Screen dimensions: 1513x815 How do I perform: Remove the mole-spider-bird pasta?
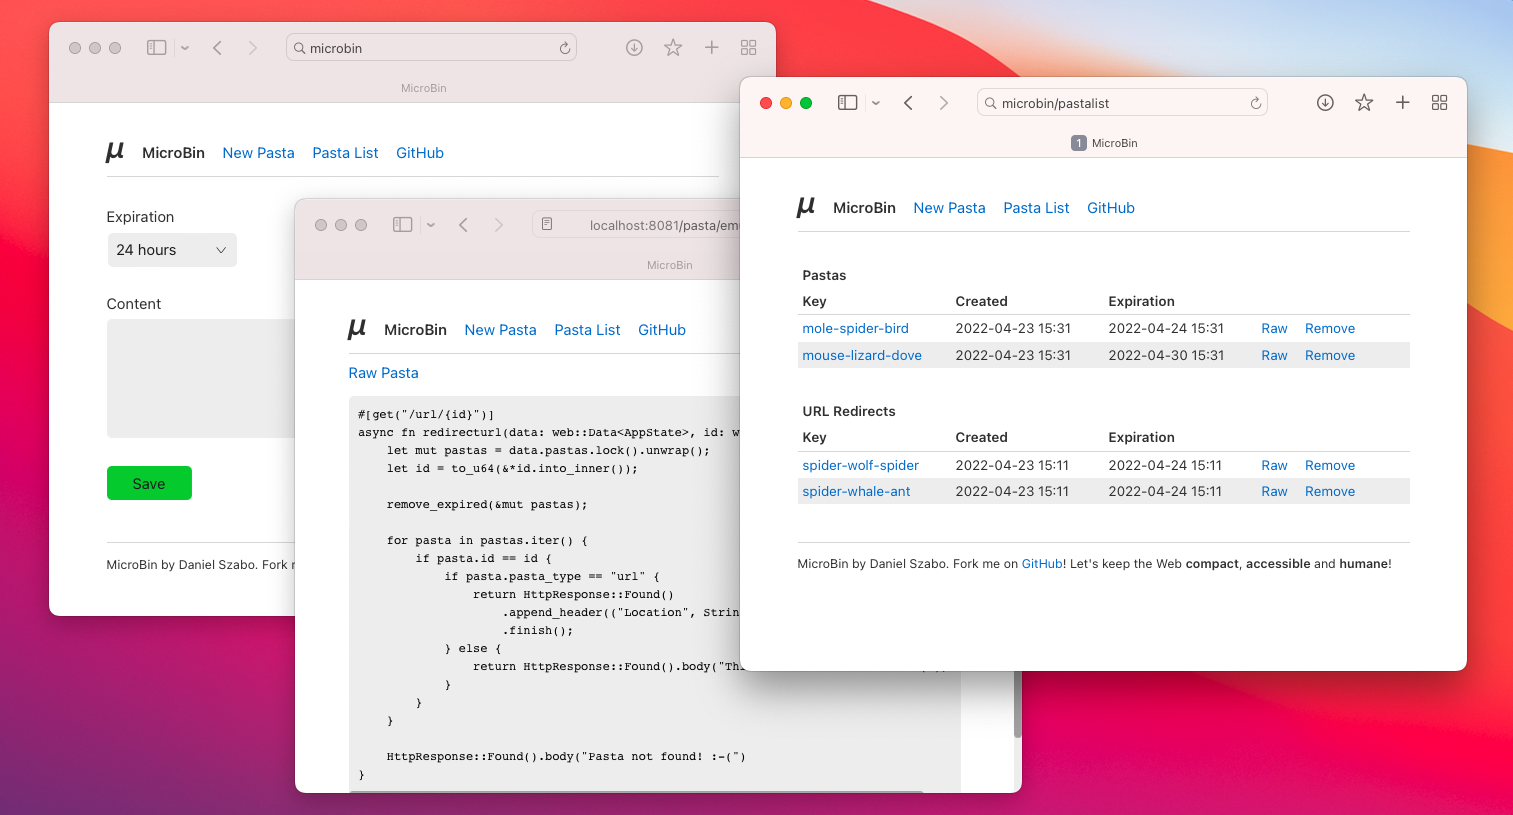pyautogui.click(x=1330, y=328)
